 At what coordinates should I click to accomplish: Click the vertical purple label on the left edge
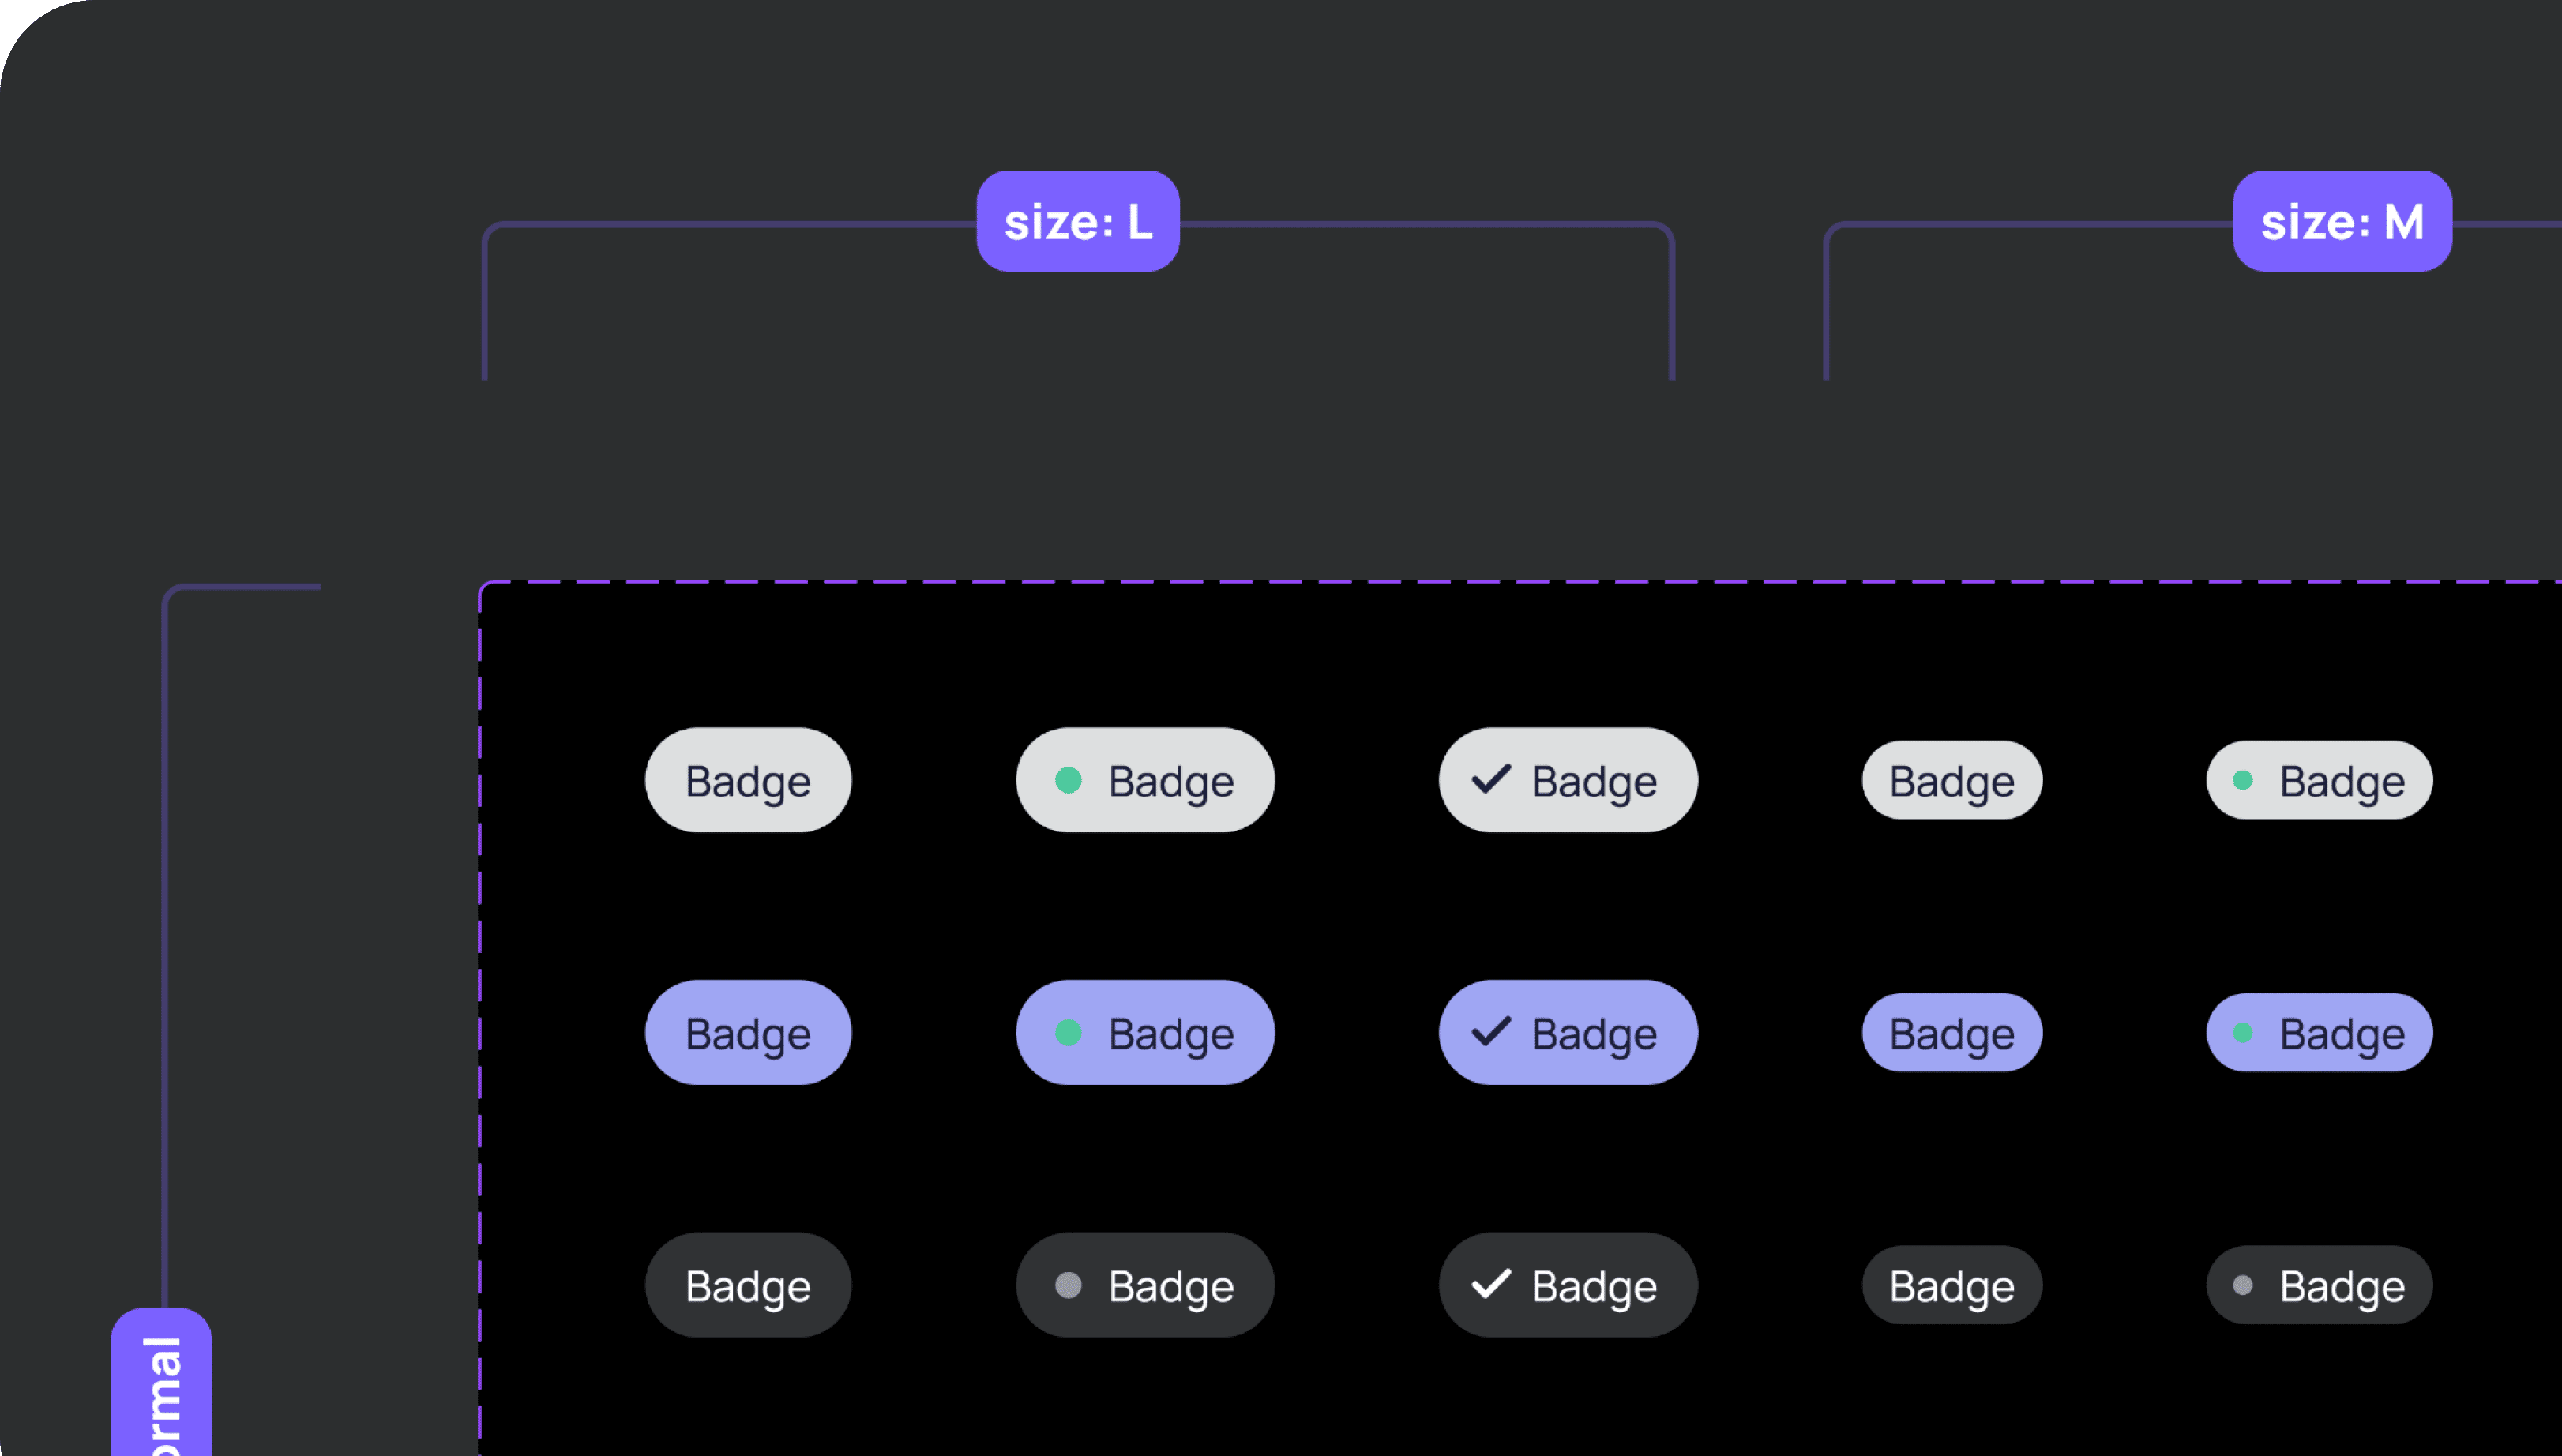[x=162, y=1390]
